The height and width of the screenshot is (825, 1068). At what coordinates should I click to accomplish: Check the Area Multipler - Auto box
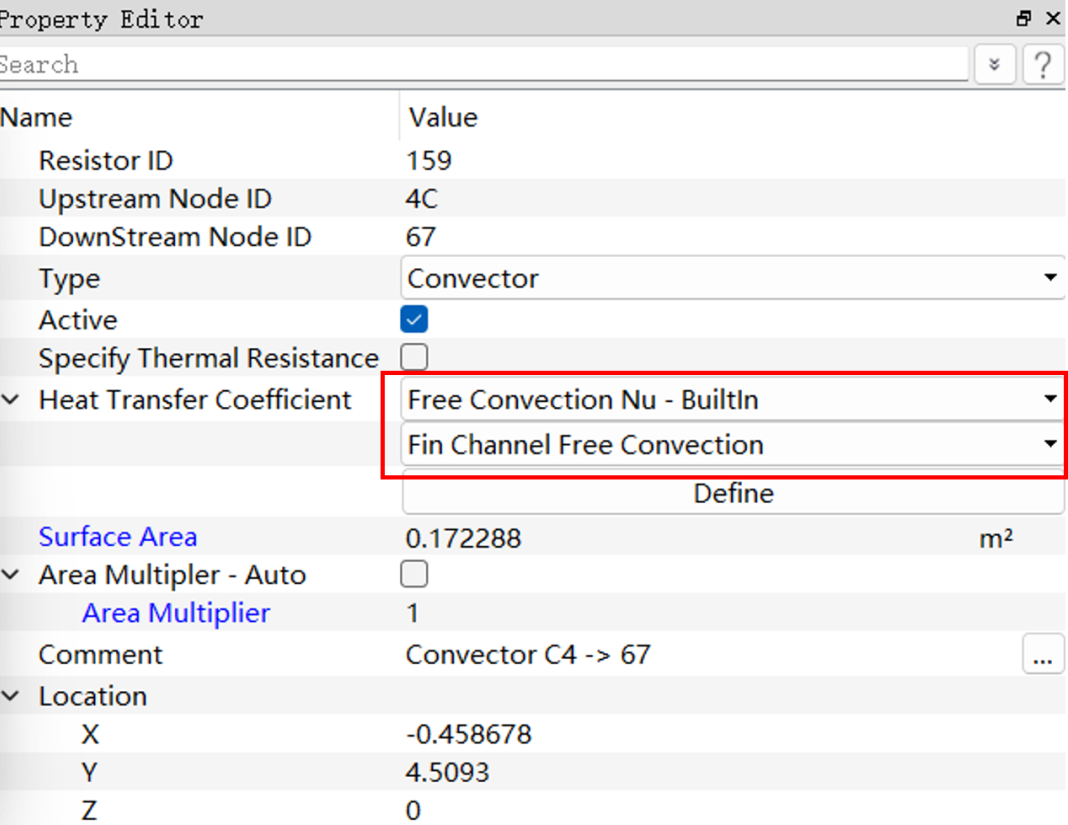pyautogui.click(x=414, y=574)
